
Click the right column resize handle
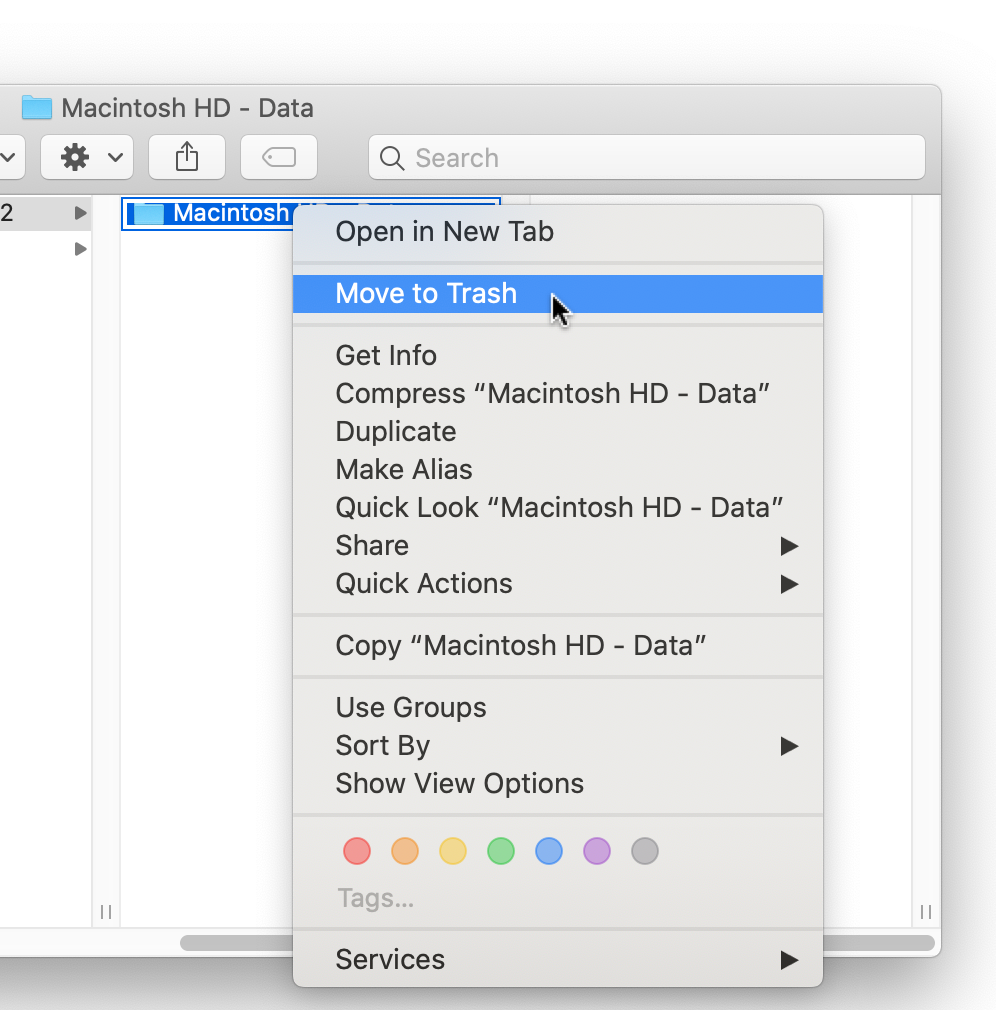point(926,911)
